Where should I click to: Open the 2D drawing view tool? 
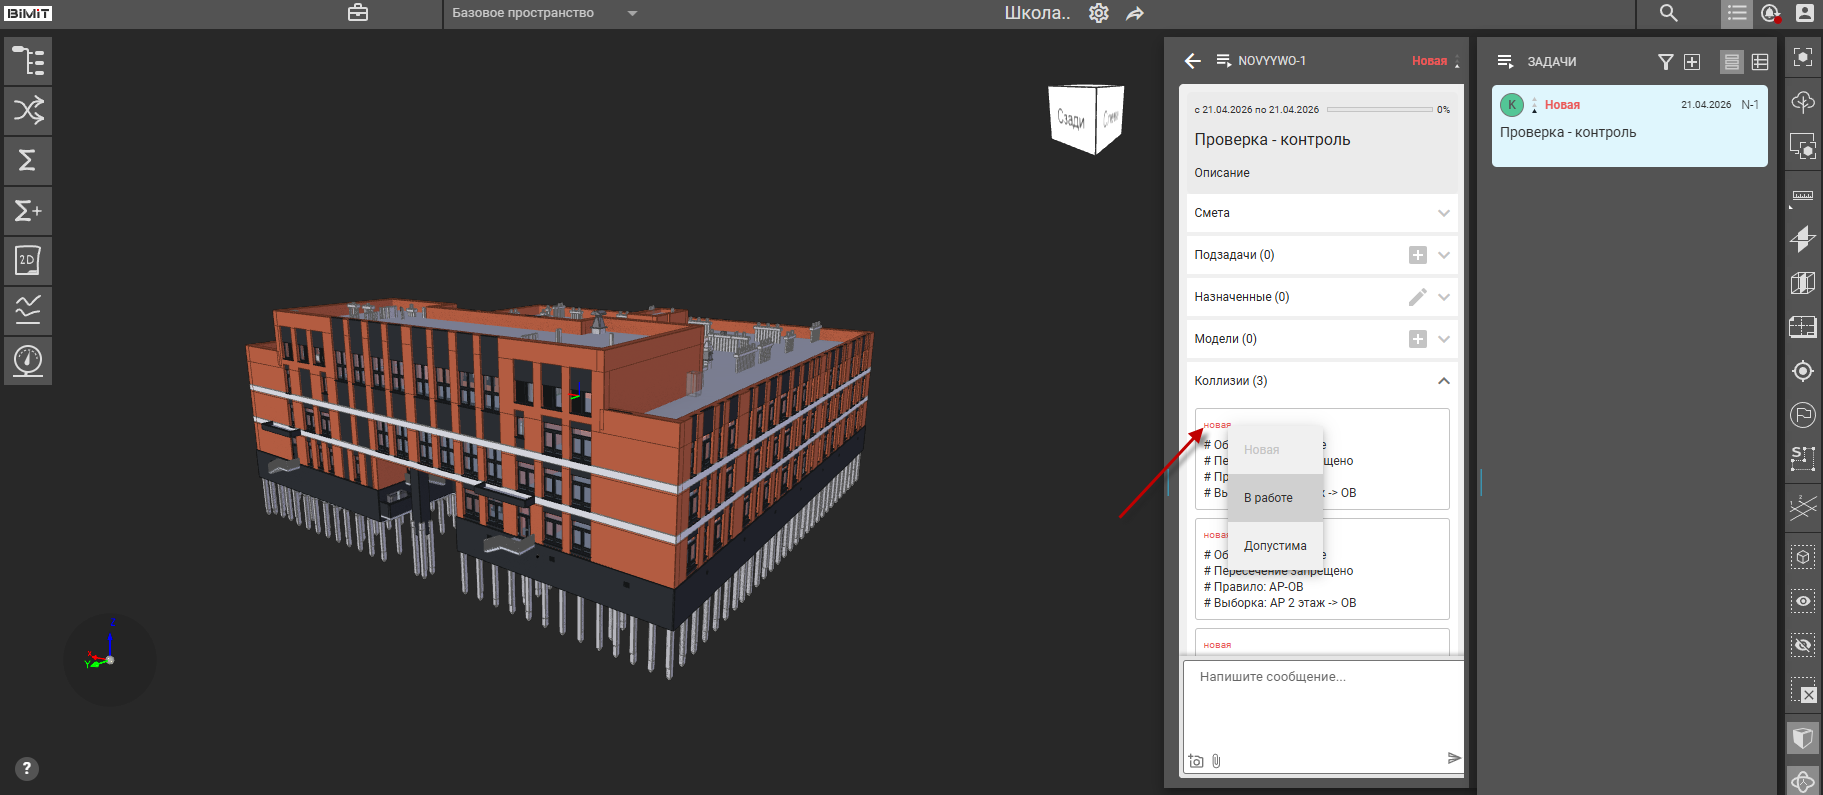28,260
